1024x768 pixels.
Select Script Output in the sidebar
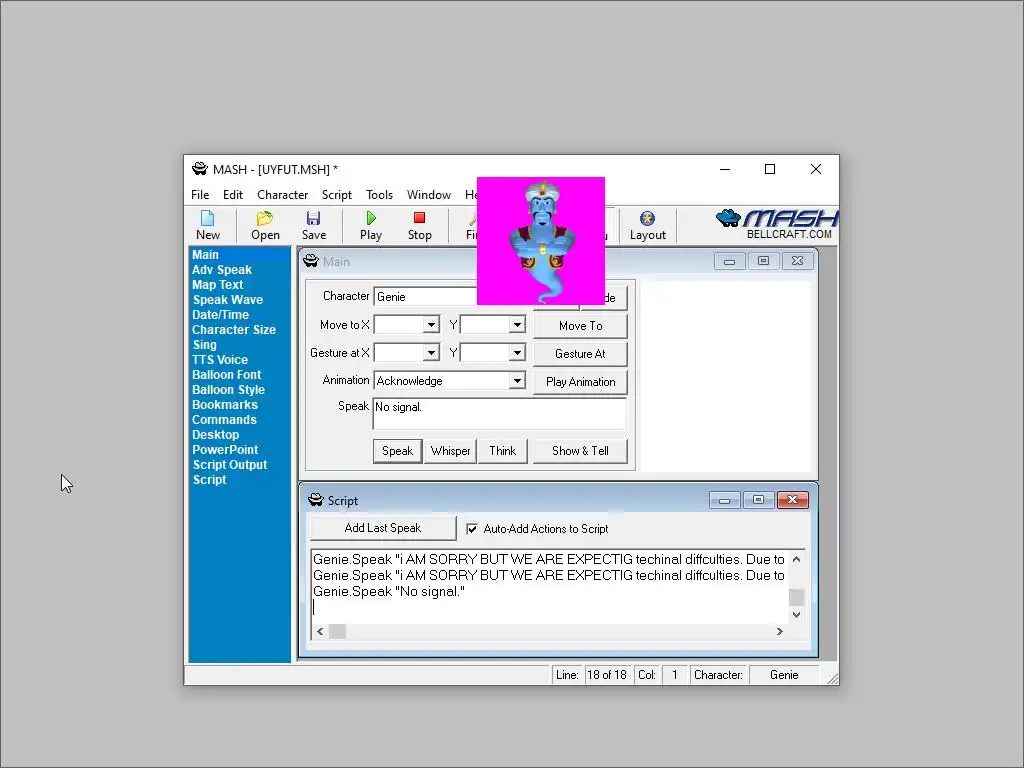click(230, 465)
